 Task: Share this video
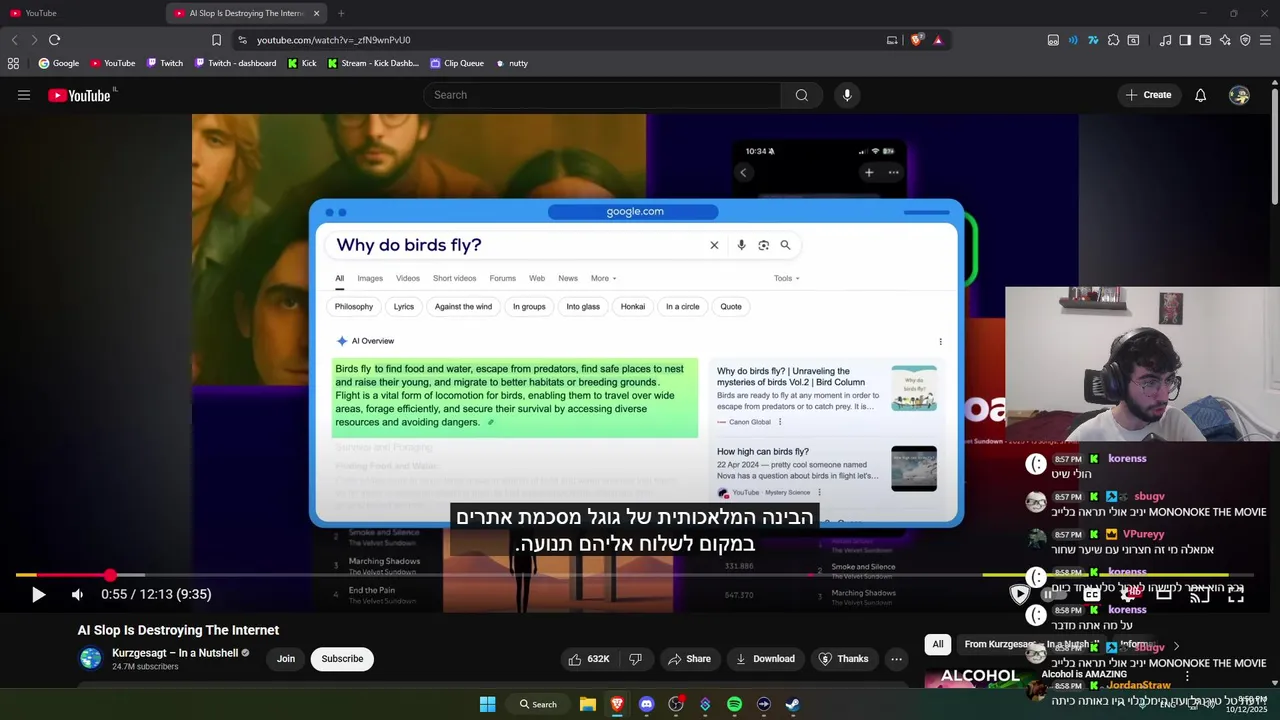(689, 659)
